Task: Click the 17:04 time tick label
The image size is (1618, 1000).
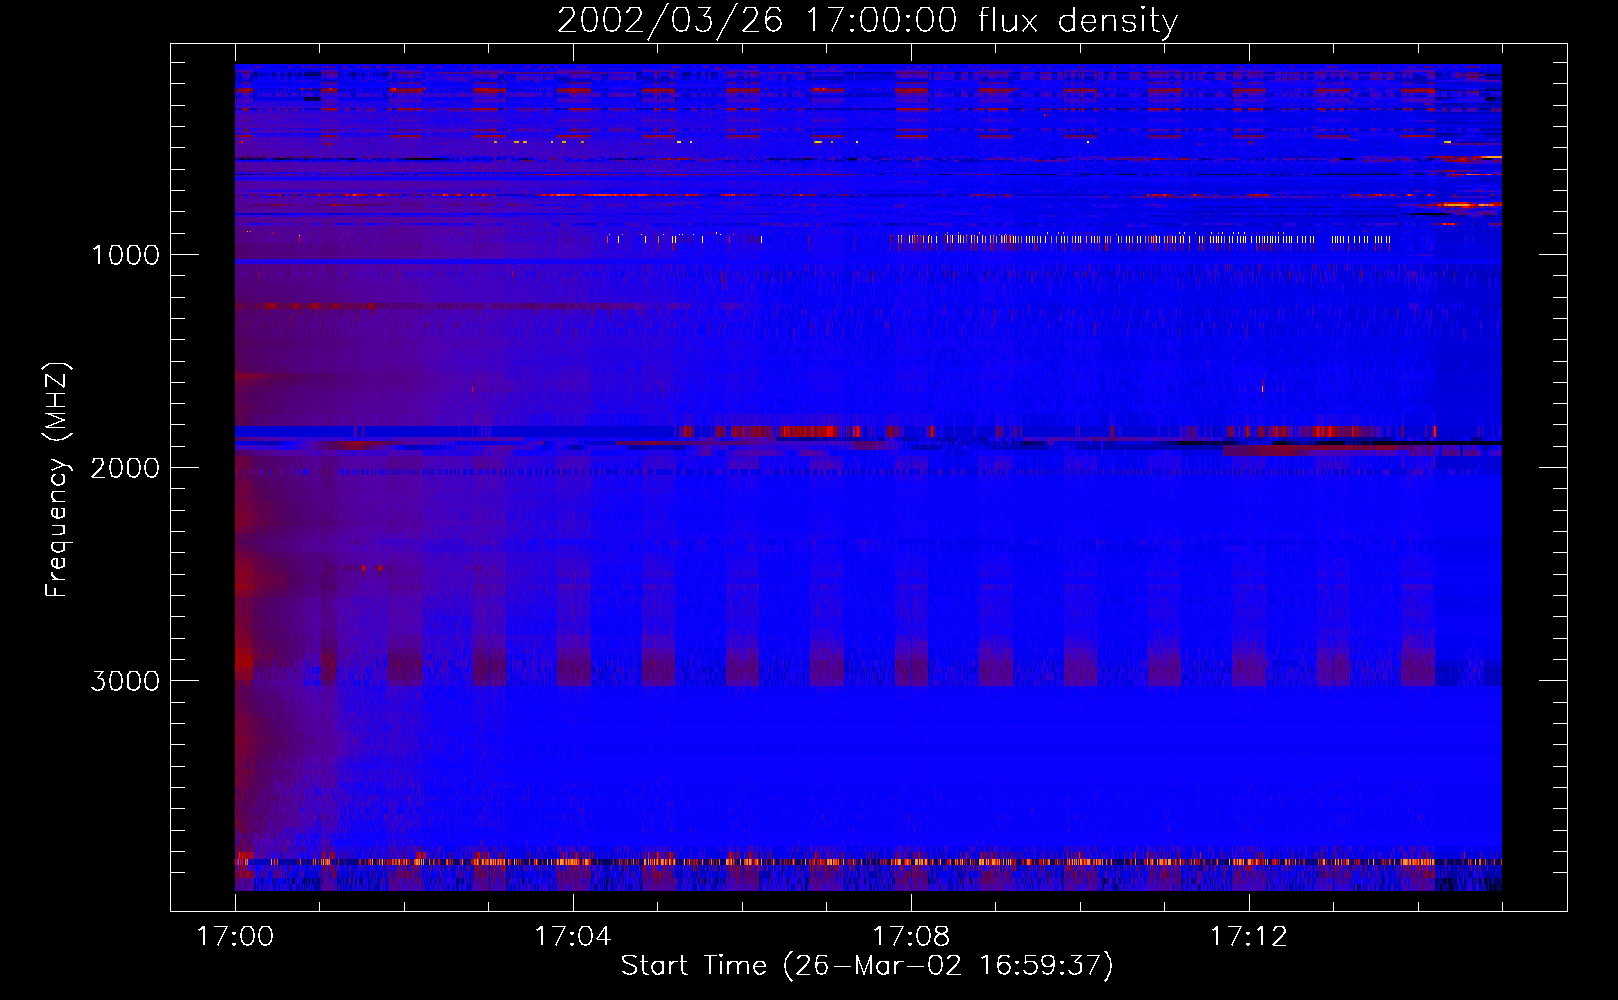Action: click(573, 937)
